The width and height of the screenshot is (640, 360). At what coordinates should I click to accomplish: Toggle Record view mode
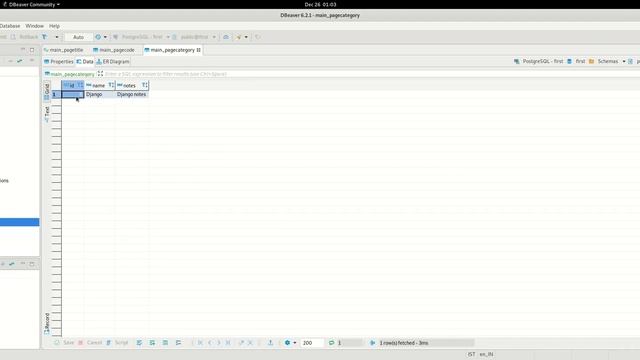(47, 324)
